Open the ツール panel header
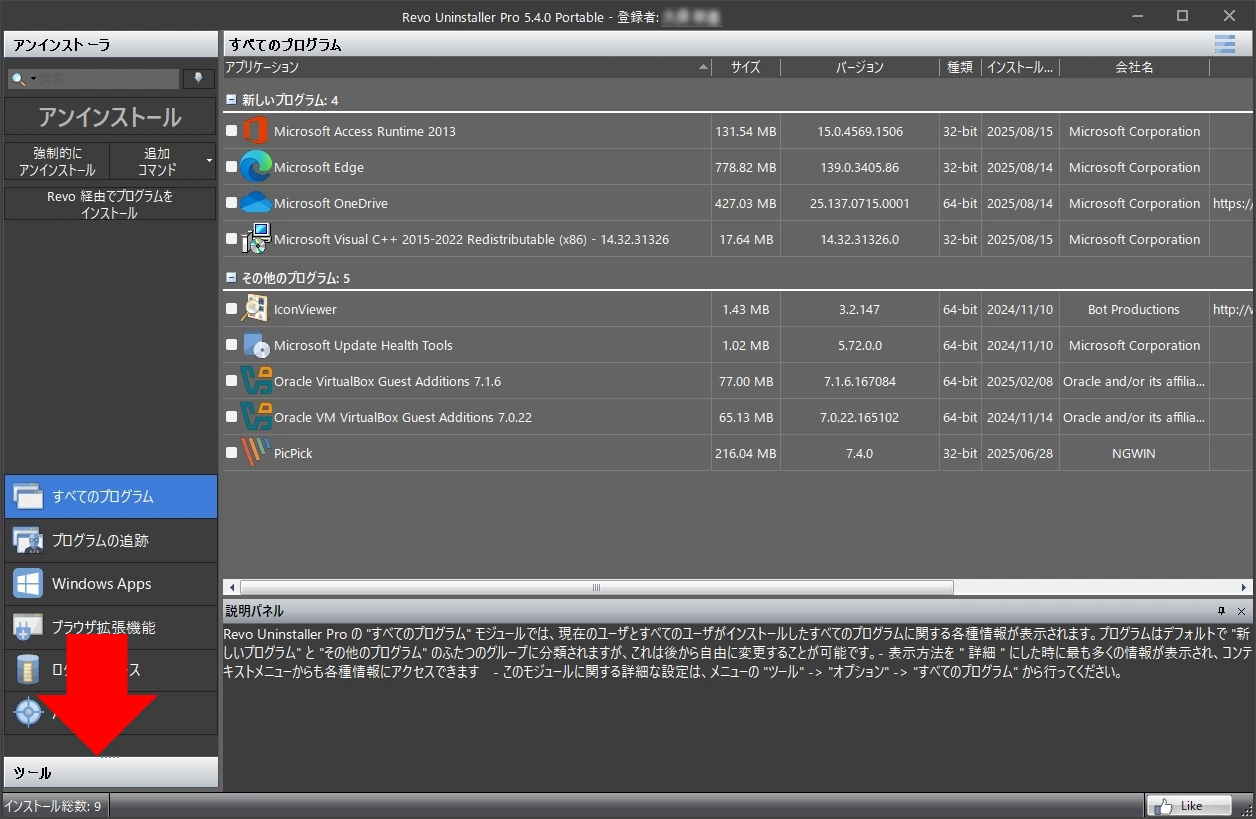This screenshot has height=819, width=1256. 111,773
